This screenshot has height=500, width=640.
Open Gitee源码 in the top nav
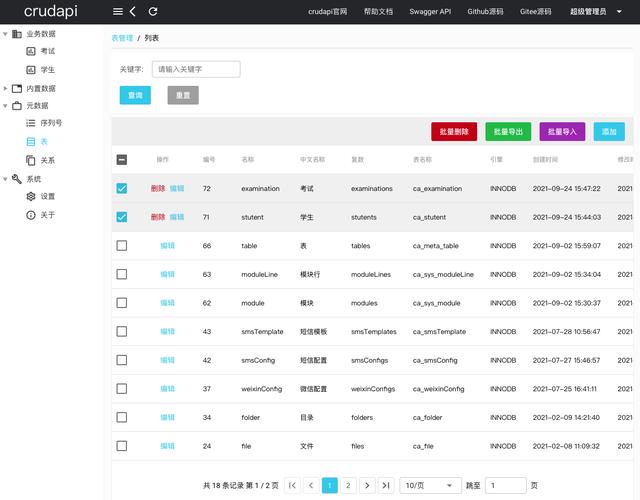point(536,11)
